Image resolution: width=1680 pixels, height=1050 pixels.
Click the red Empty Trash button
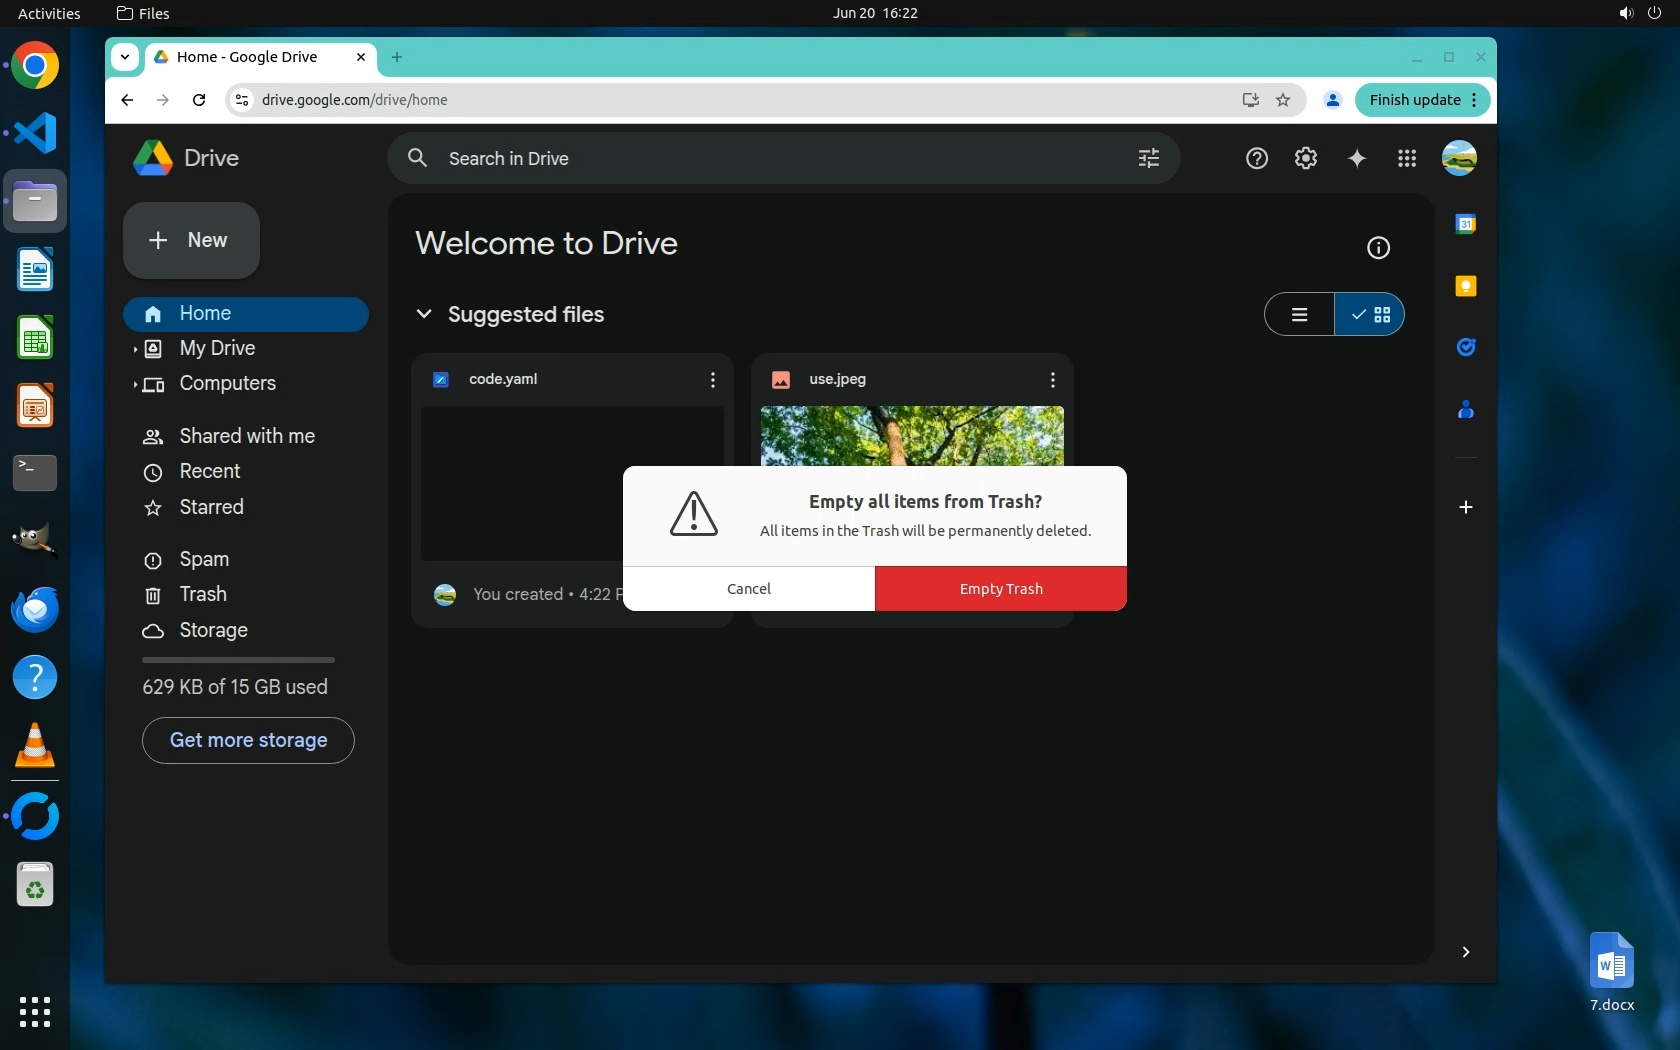(x=1000, y=589)
